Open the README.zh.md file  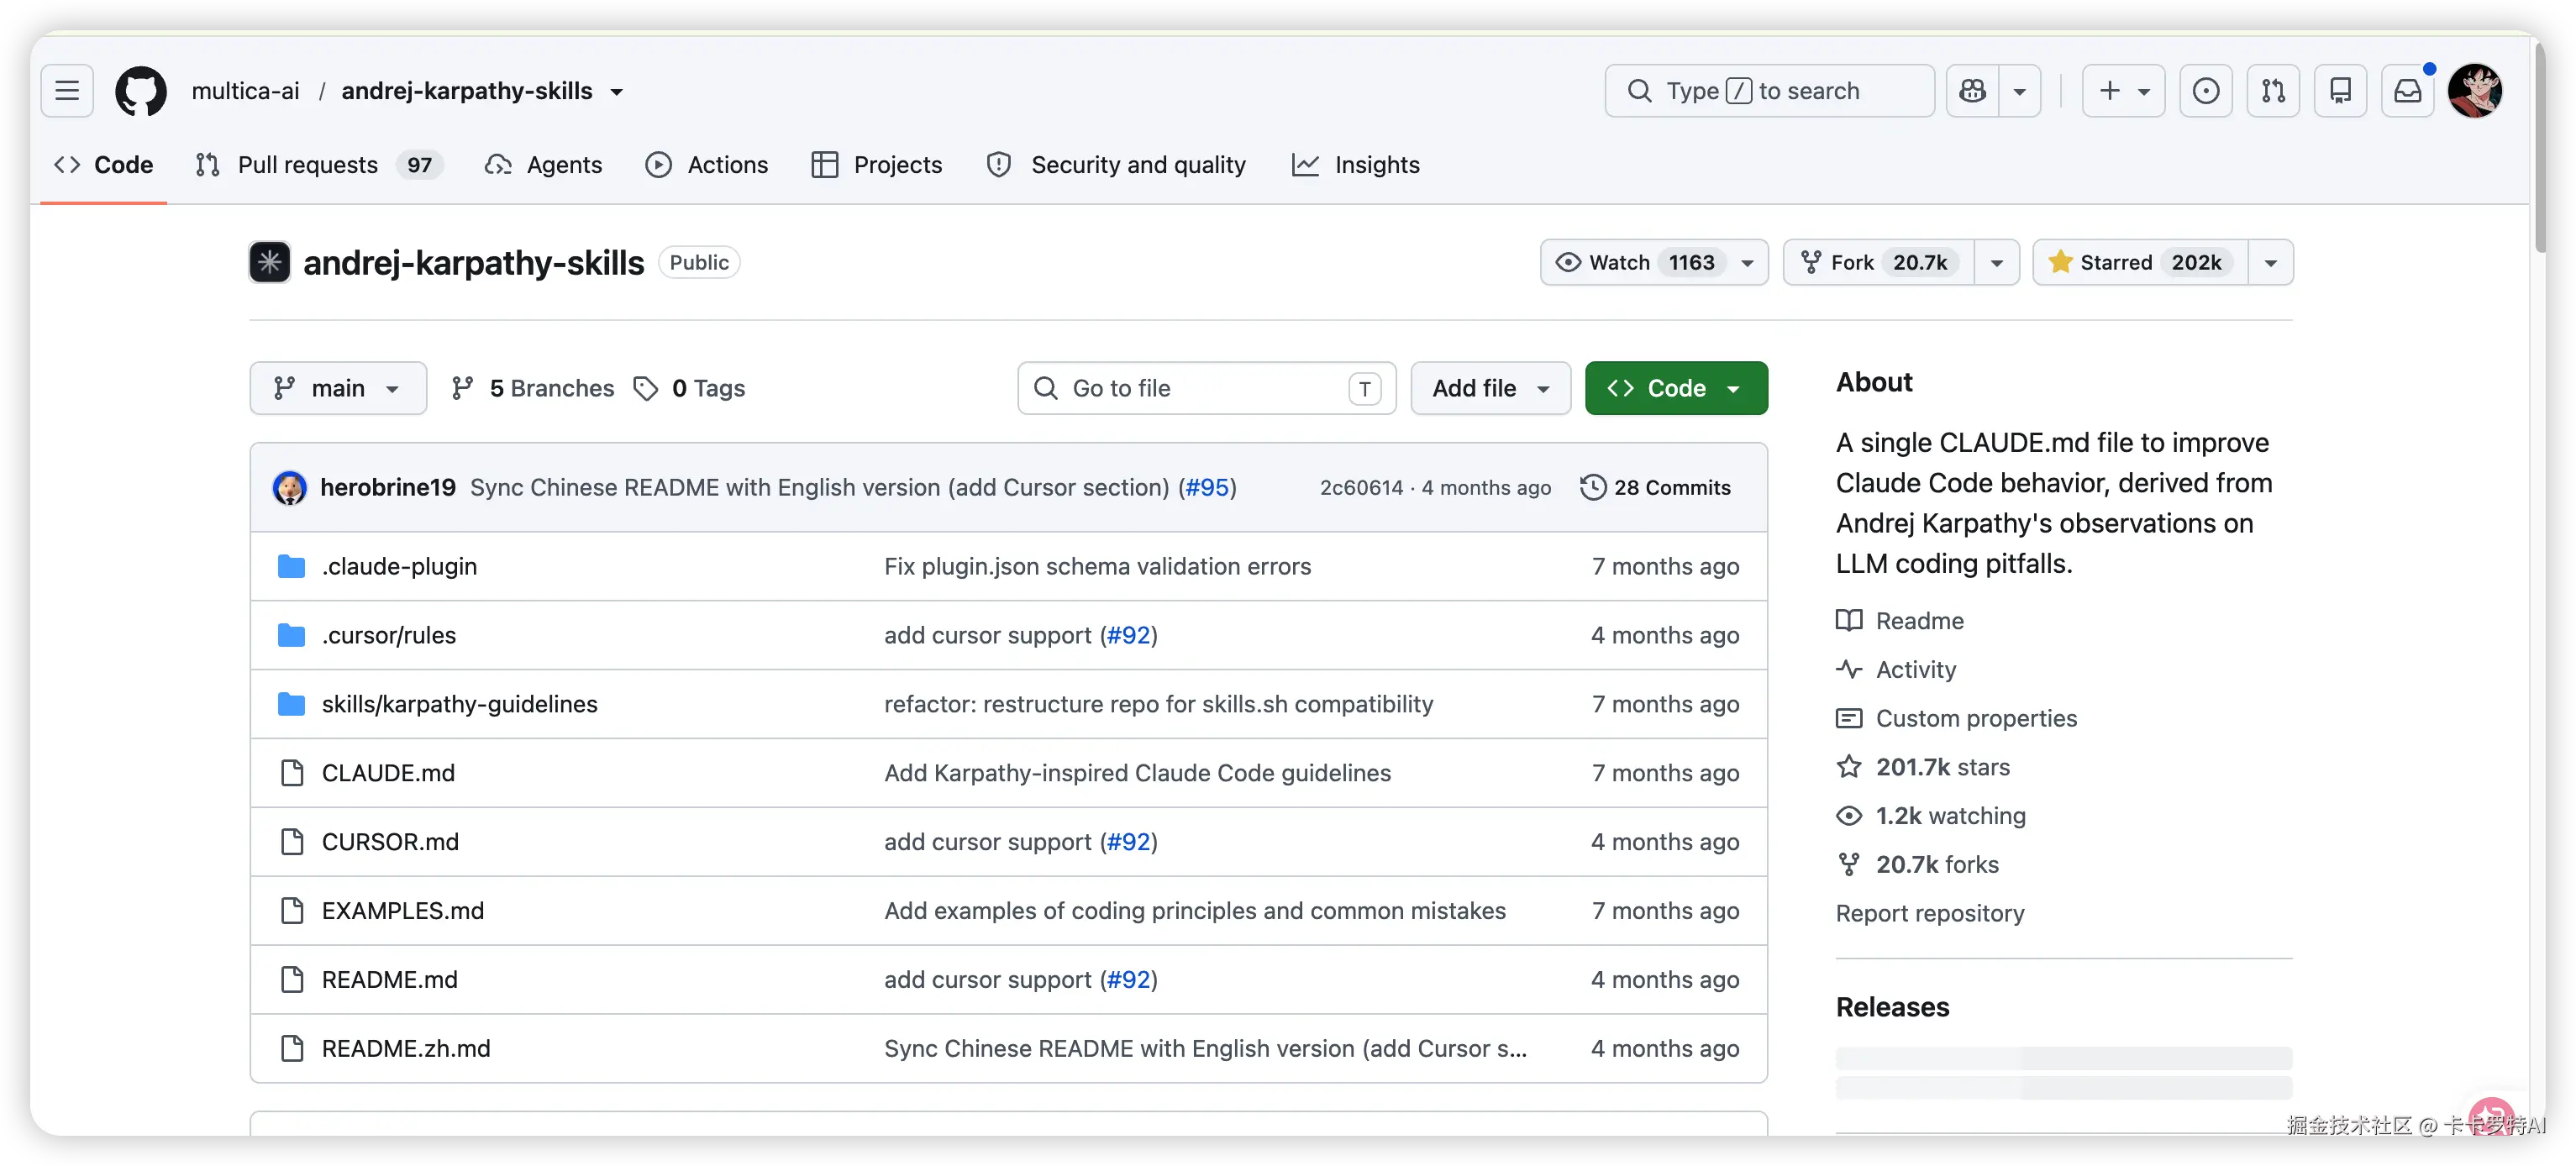tap(406, 1049)
